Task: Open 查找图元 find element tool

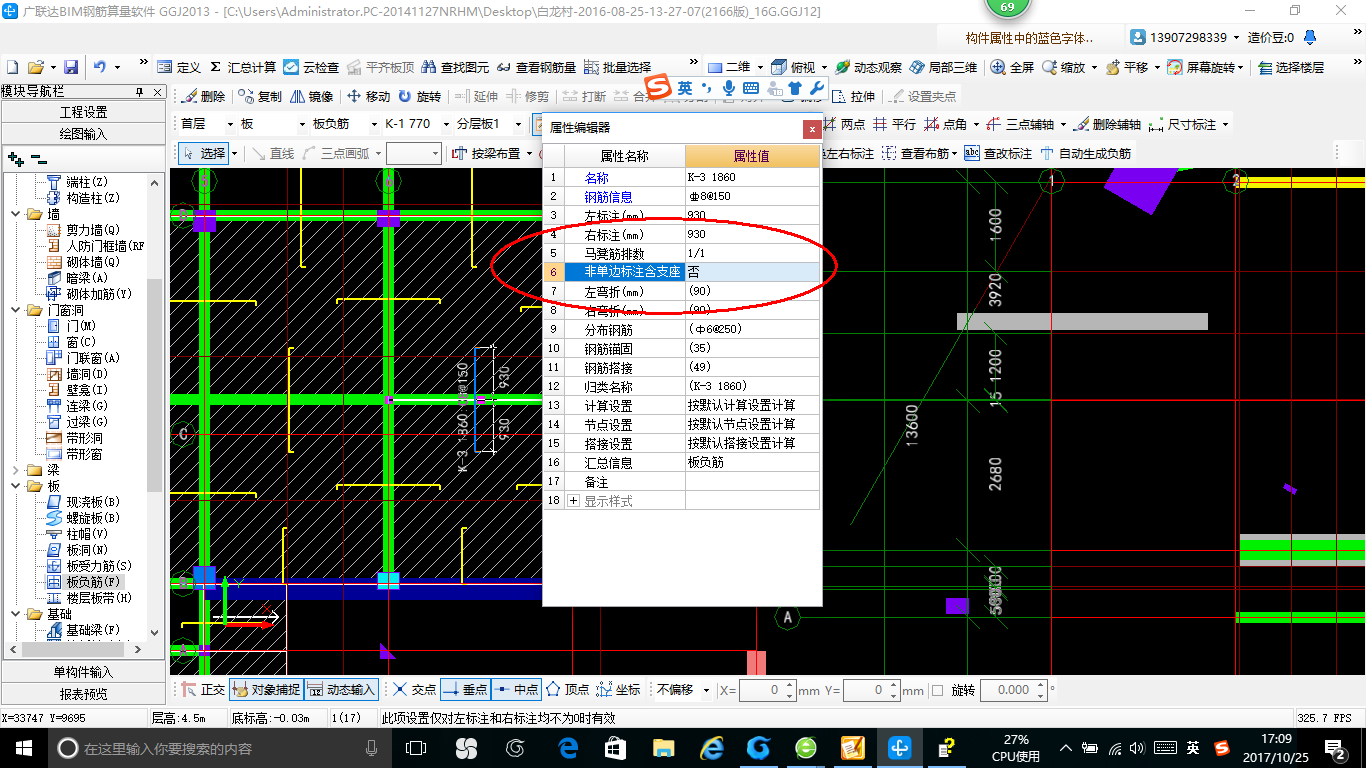Action: (x=456, y=67)
